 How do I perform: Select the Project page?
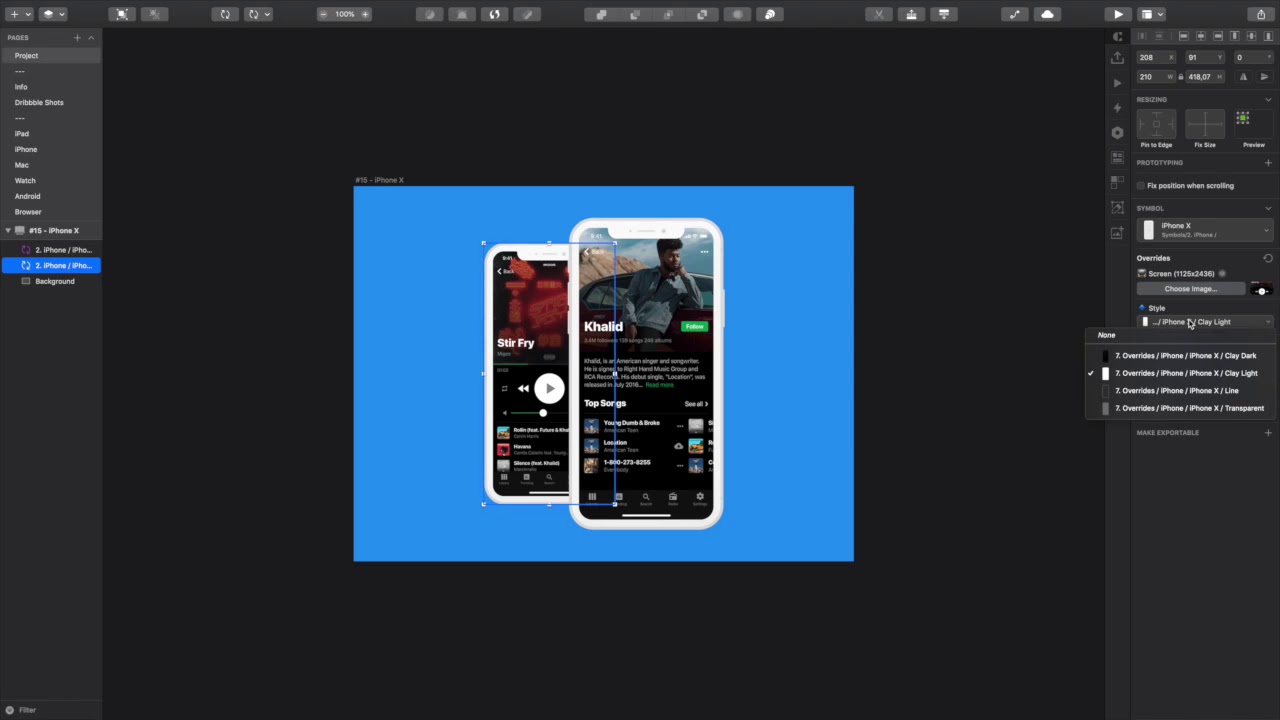51,56
